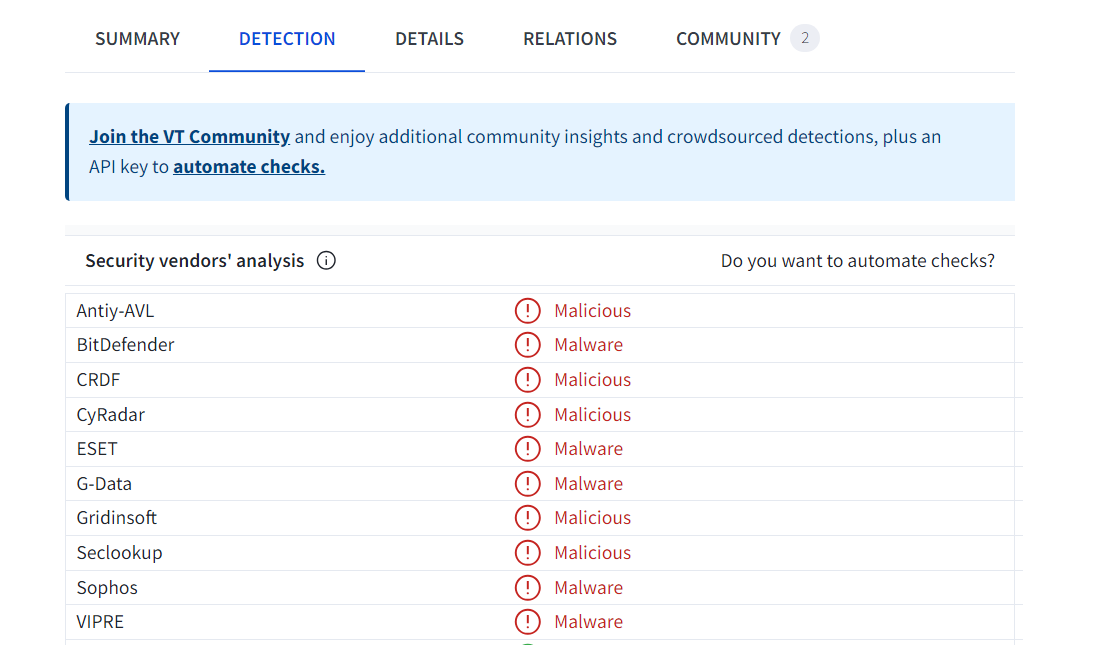Click the warning icon in CyRadar row
This screenshot has height=645, width=1096.
pyautogui.click(x=527, y=415)
